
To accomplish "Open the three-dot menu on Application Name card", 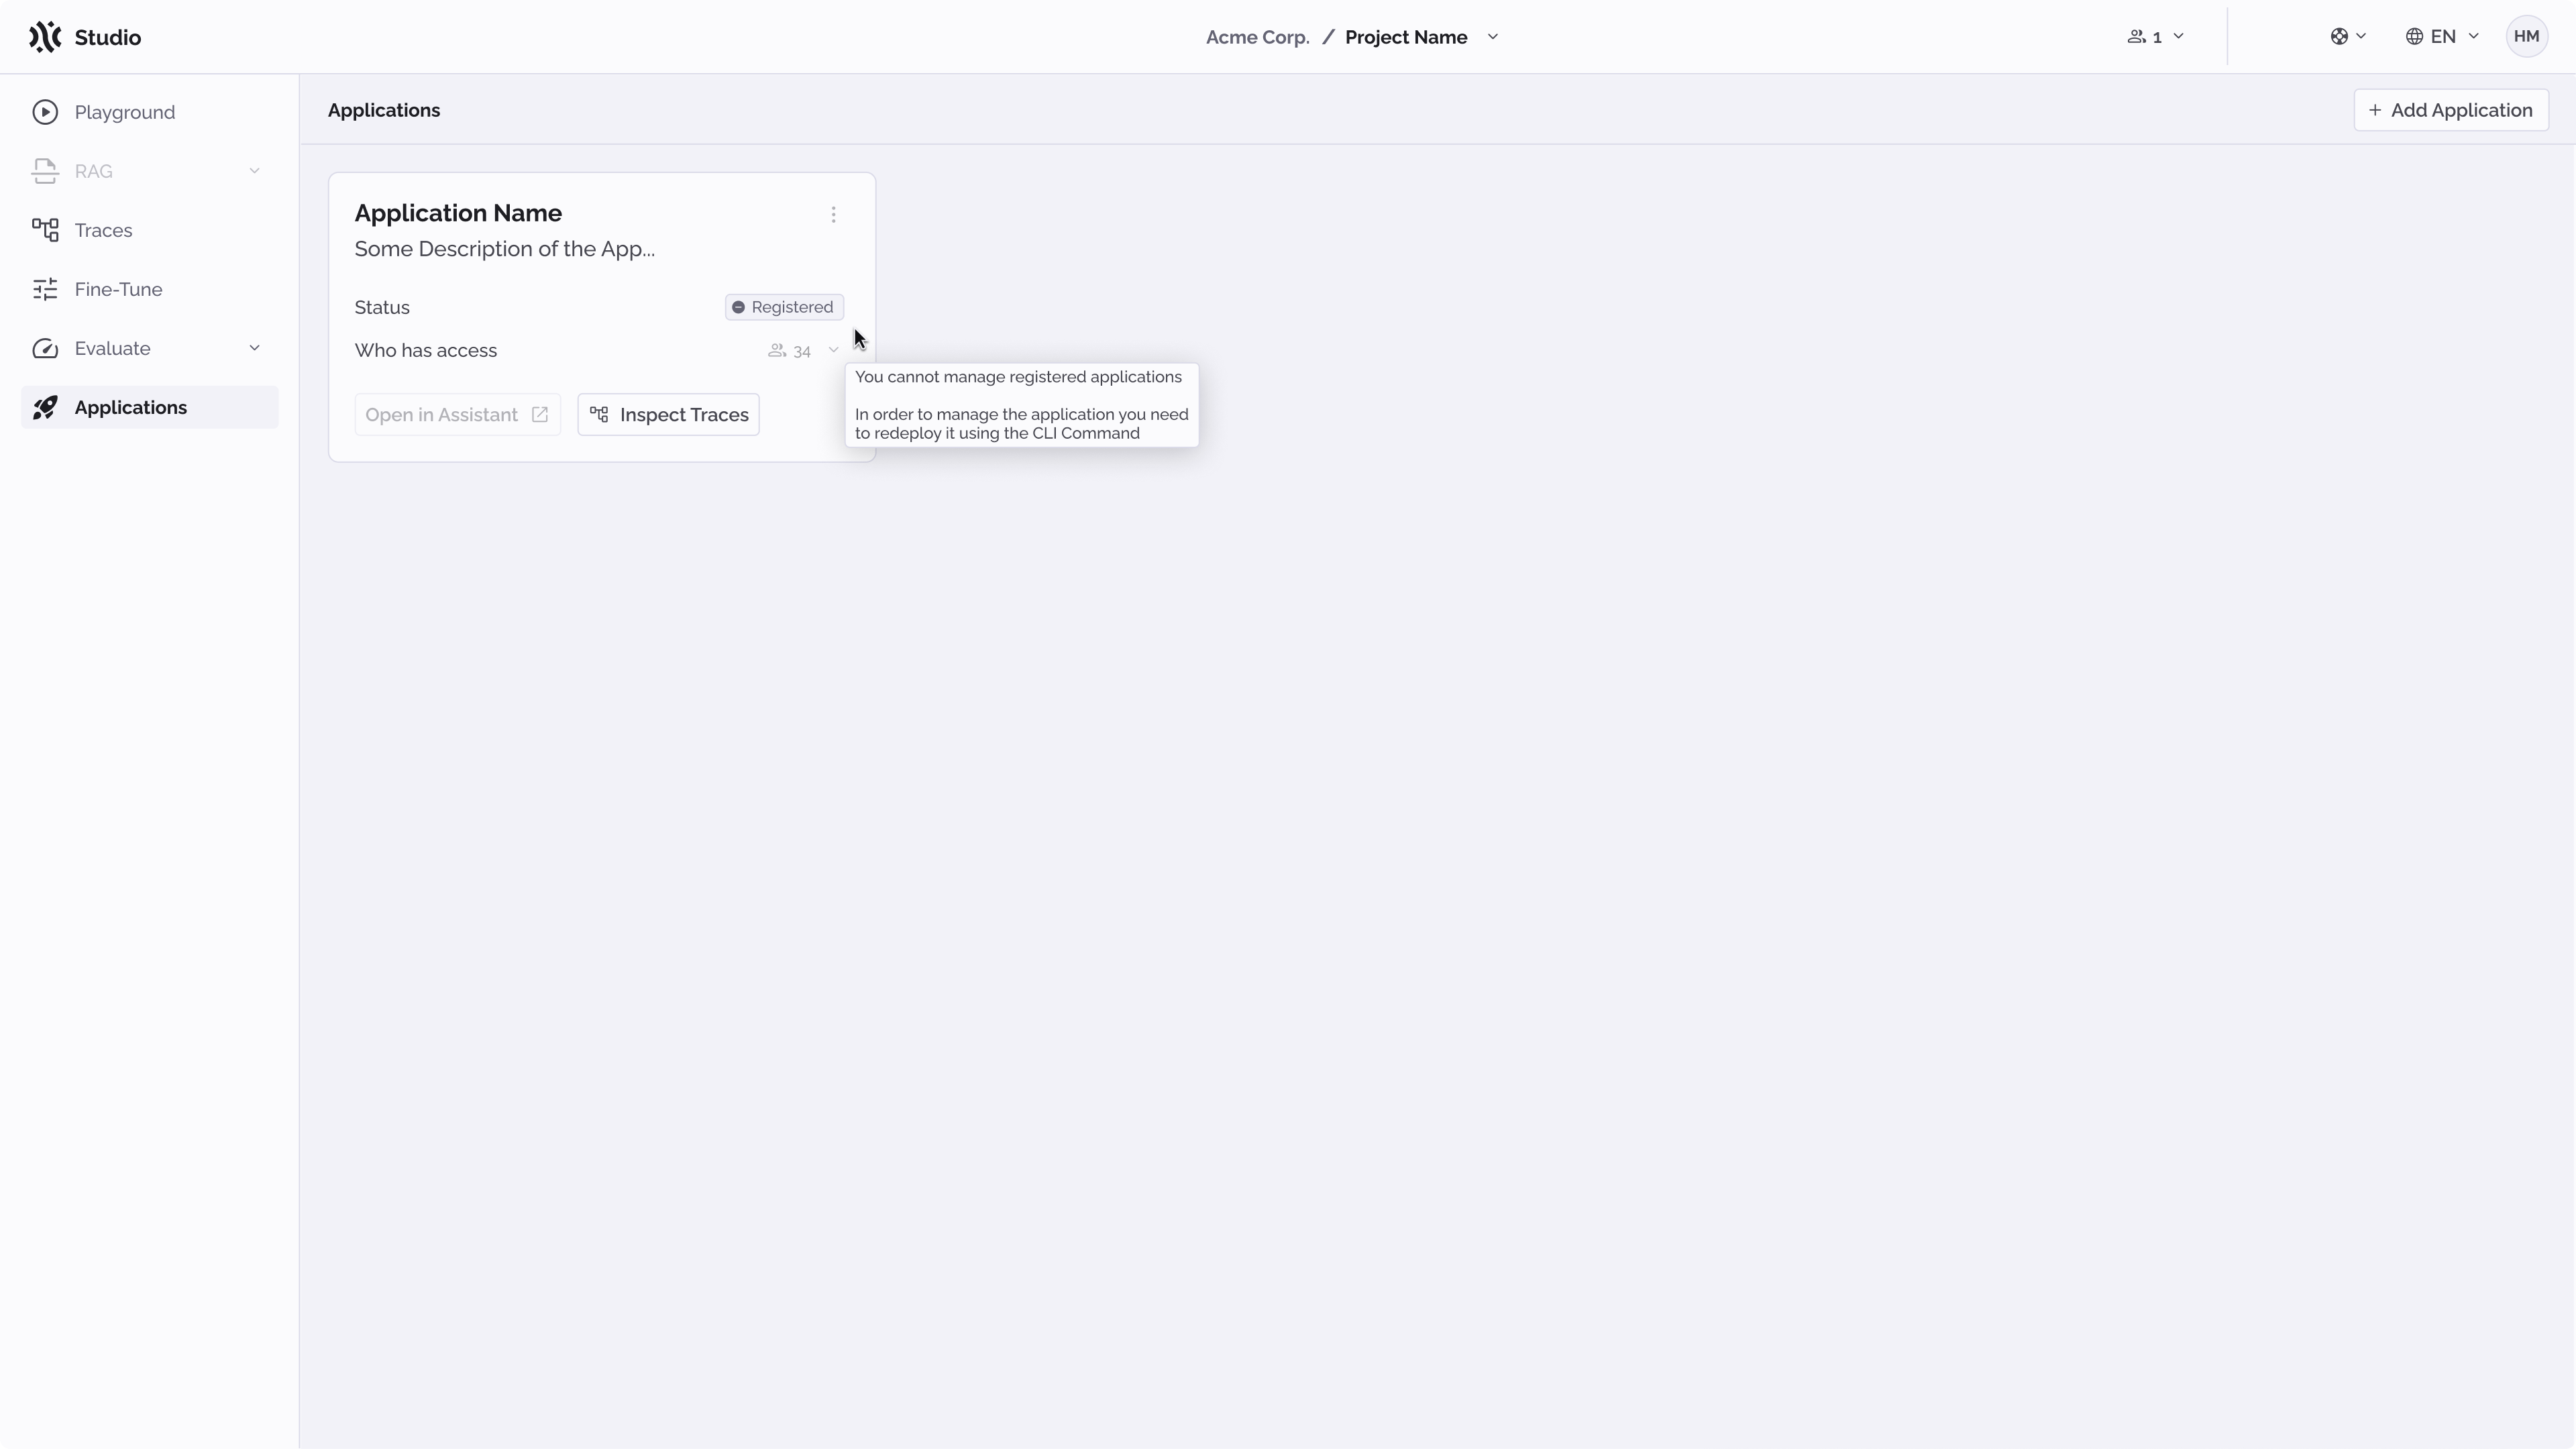I will coord(834,214).
